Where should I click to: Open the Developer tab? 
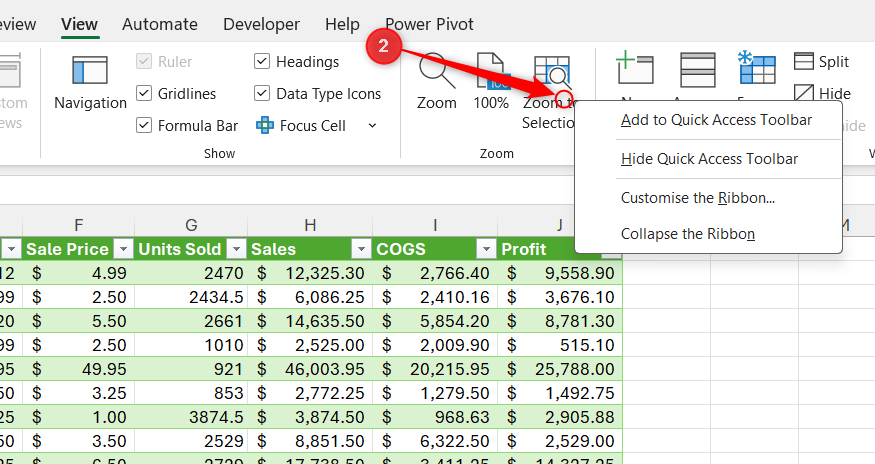tap(261, 25)
